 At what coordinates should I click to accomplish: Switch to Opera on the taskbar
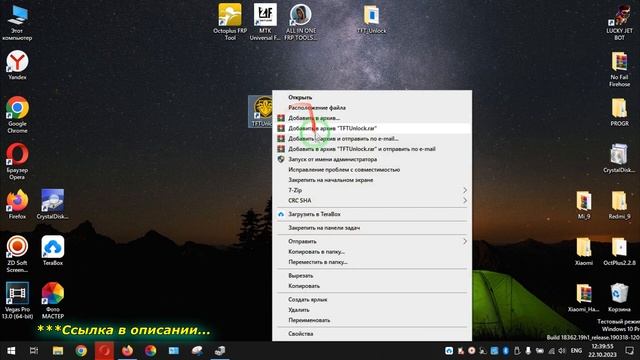(104, 351)
